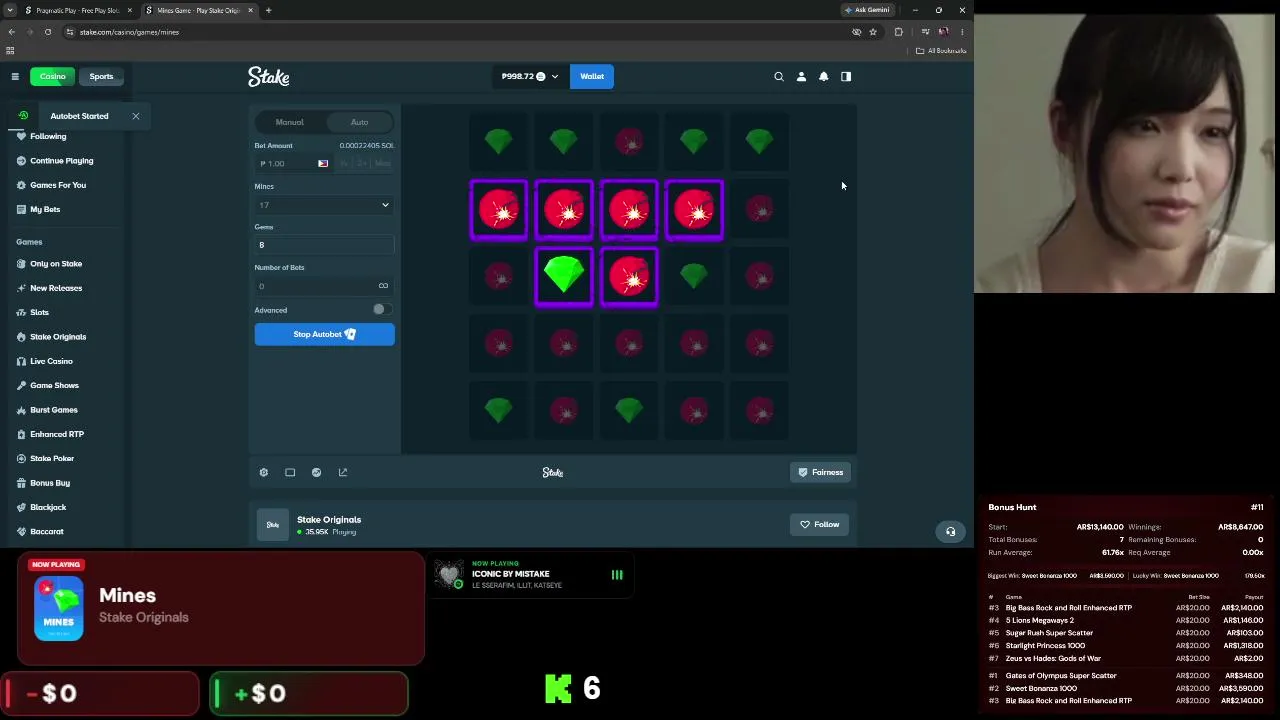Open live support headset button
The image size is (1280, 720).
click(x=951, y=531)
